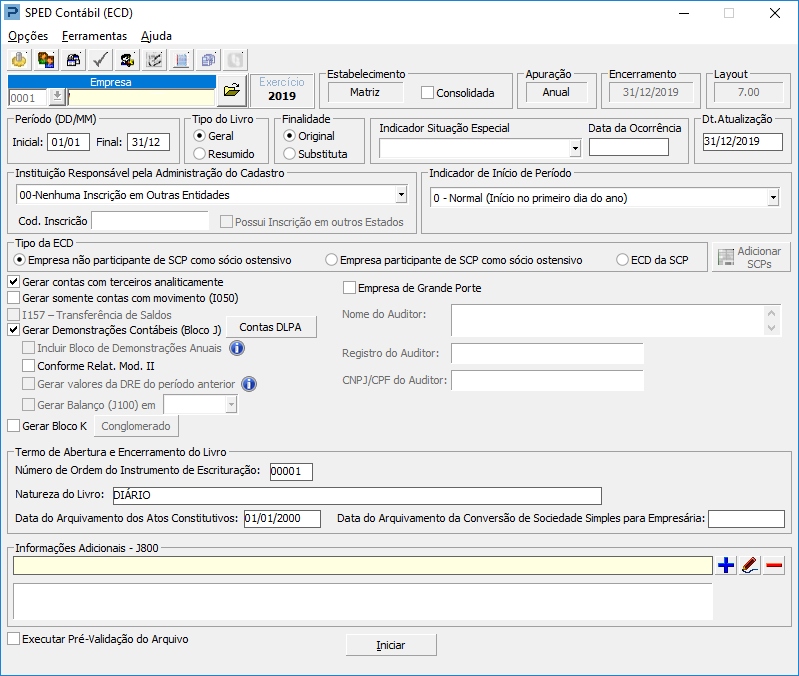Click the open folder icon beside Empresa
The image size is (799, 676).
coord(232,90)
